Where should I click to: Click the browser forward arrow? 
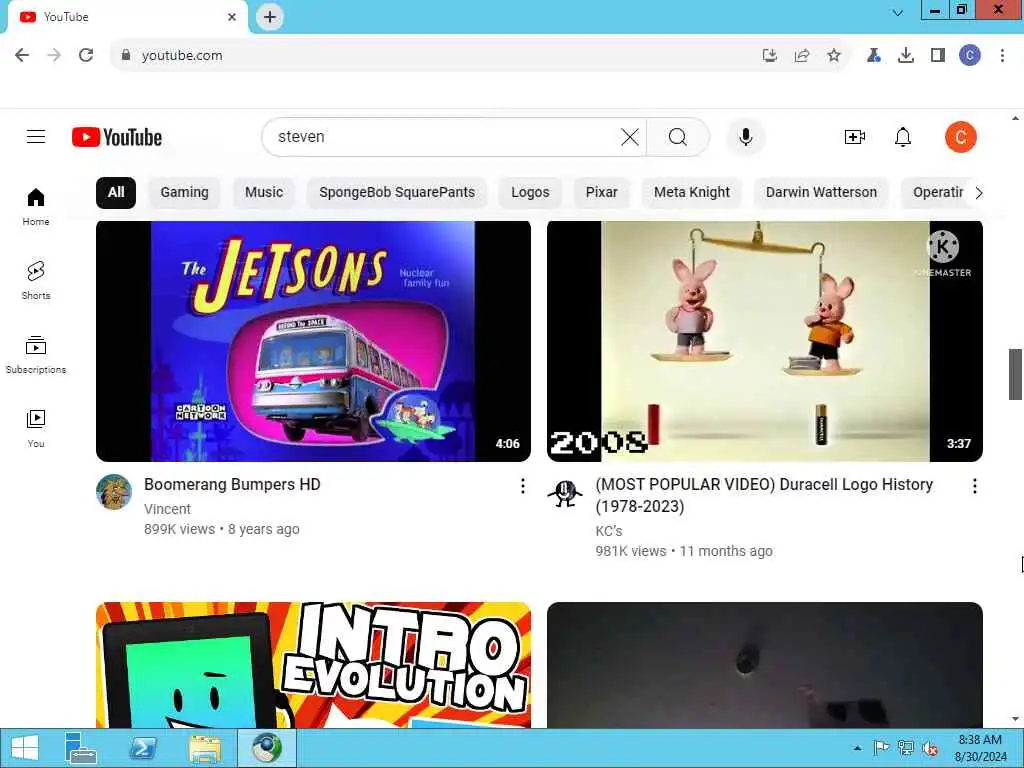pos(54,56)
